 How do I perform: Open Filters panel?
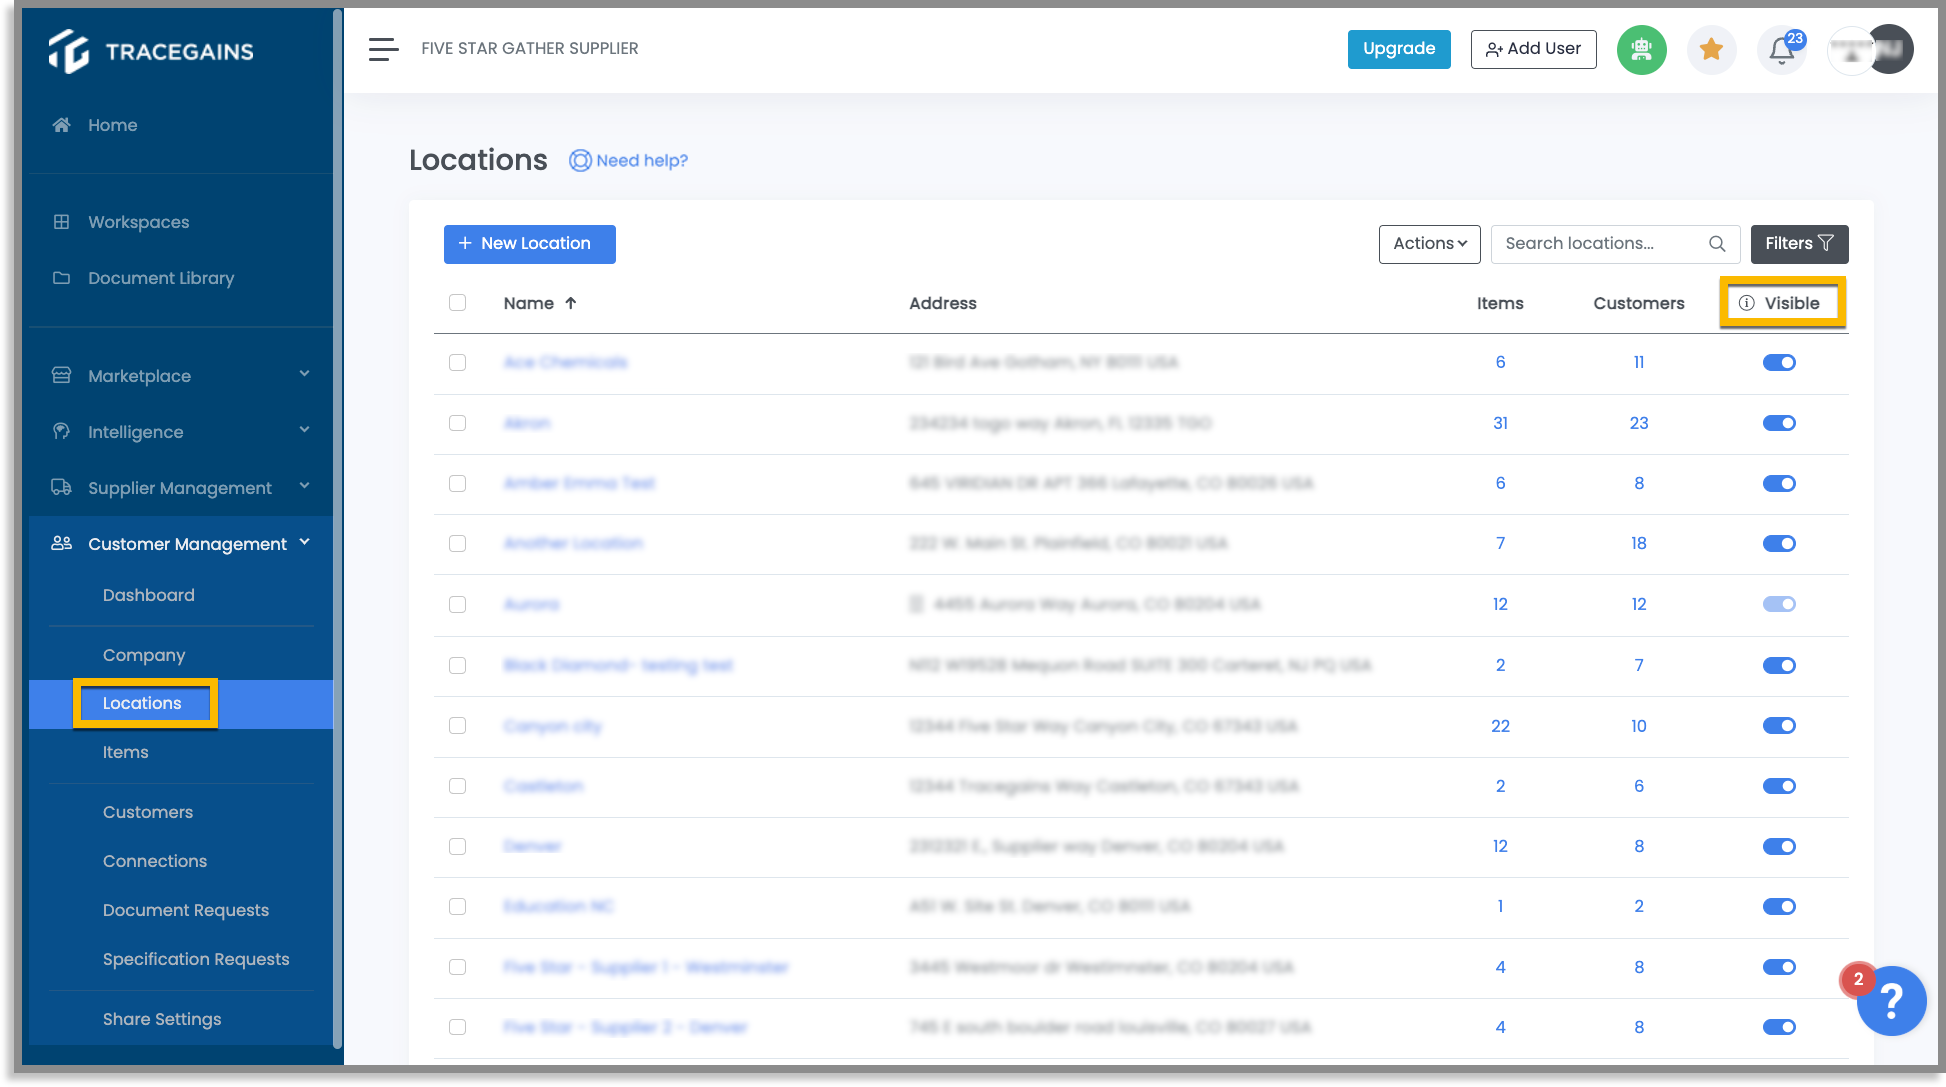[1799, 244]
